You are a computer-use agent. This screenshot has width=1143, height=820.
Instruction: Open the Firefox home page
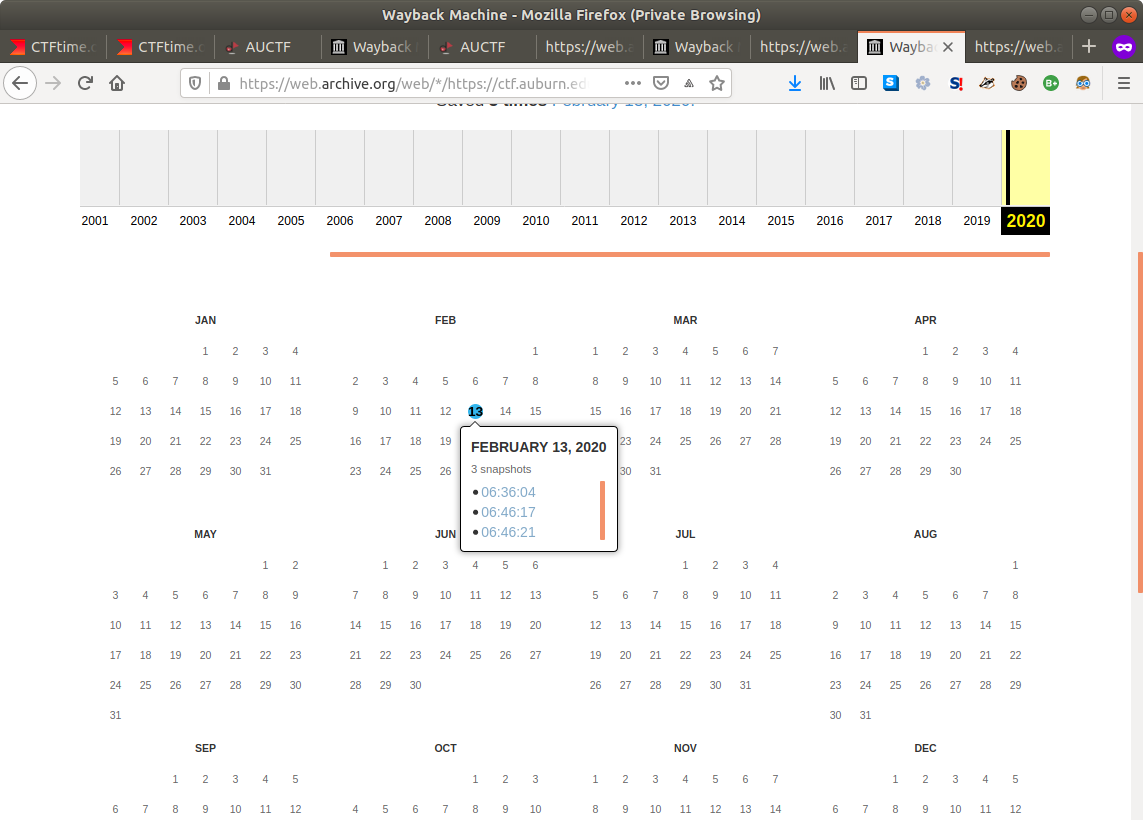117,83
